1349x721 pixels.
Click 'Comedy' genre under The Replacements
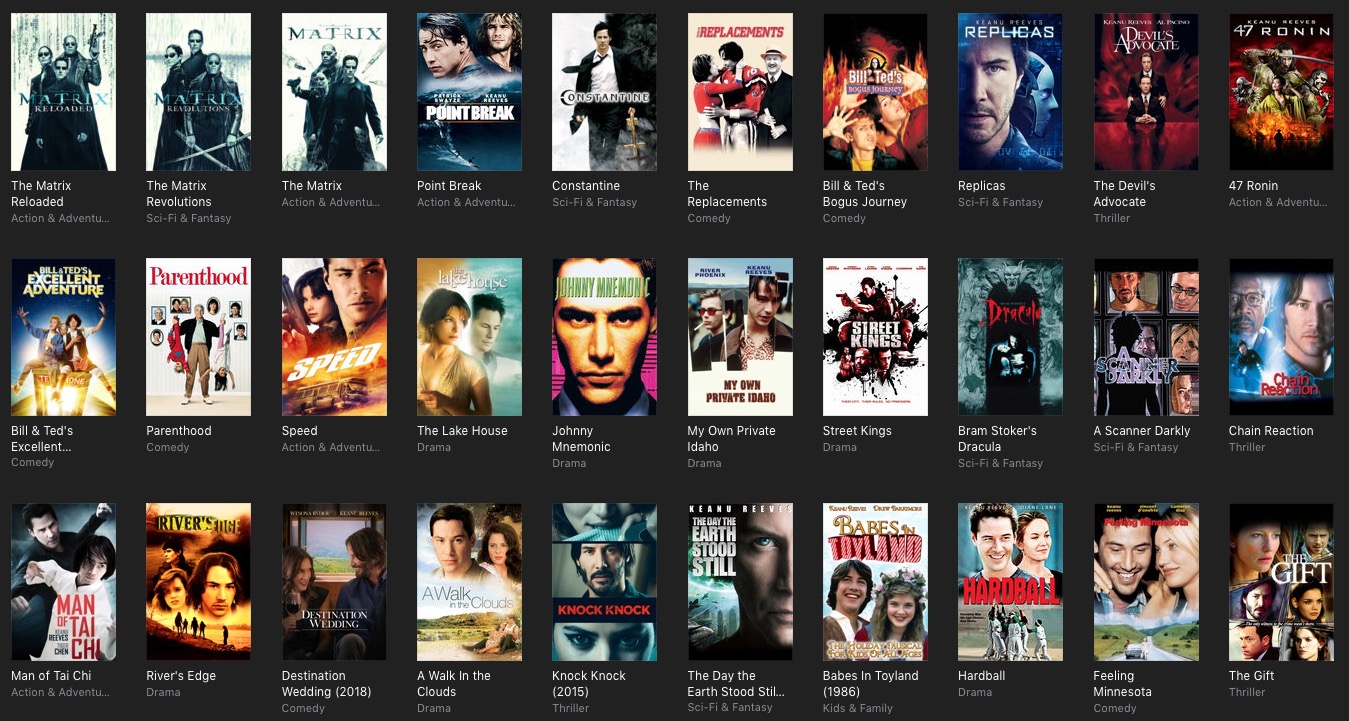pos(709,218)
